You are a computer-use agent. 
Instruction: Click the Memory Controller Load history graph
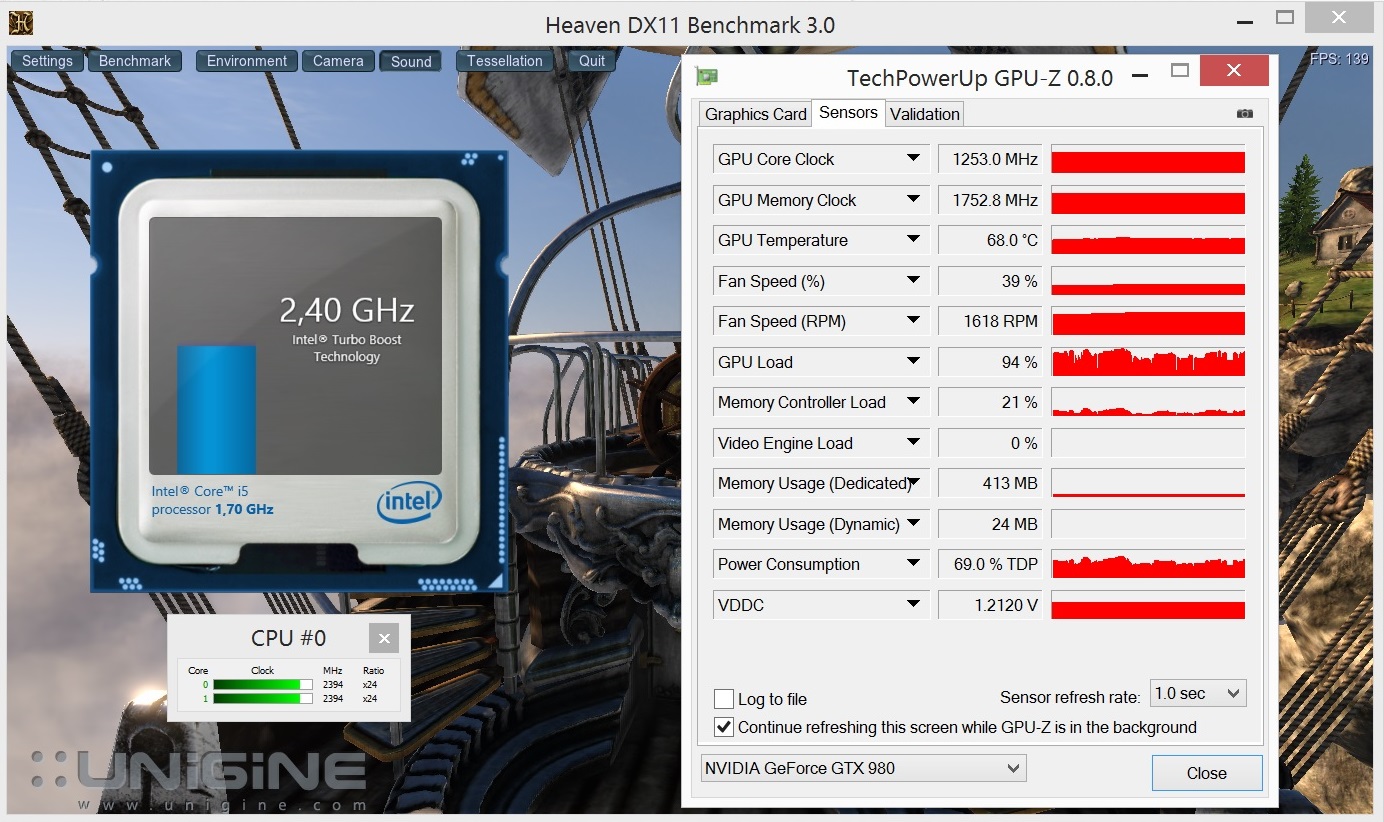pos(1148,403)
